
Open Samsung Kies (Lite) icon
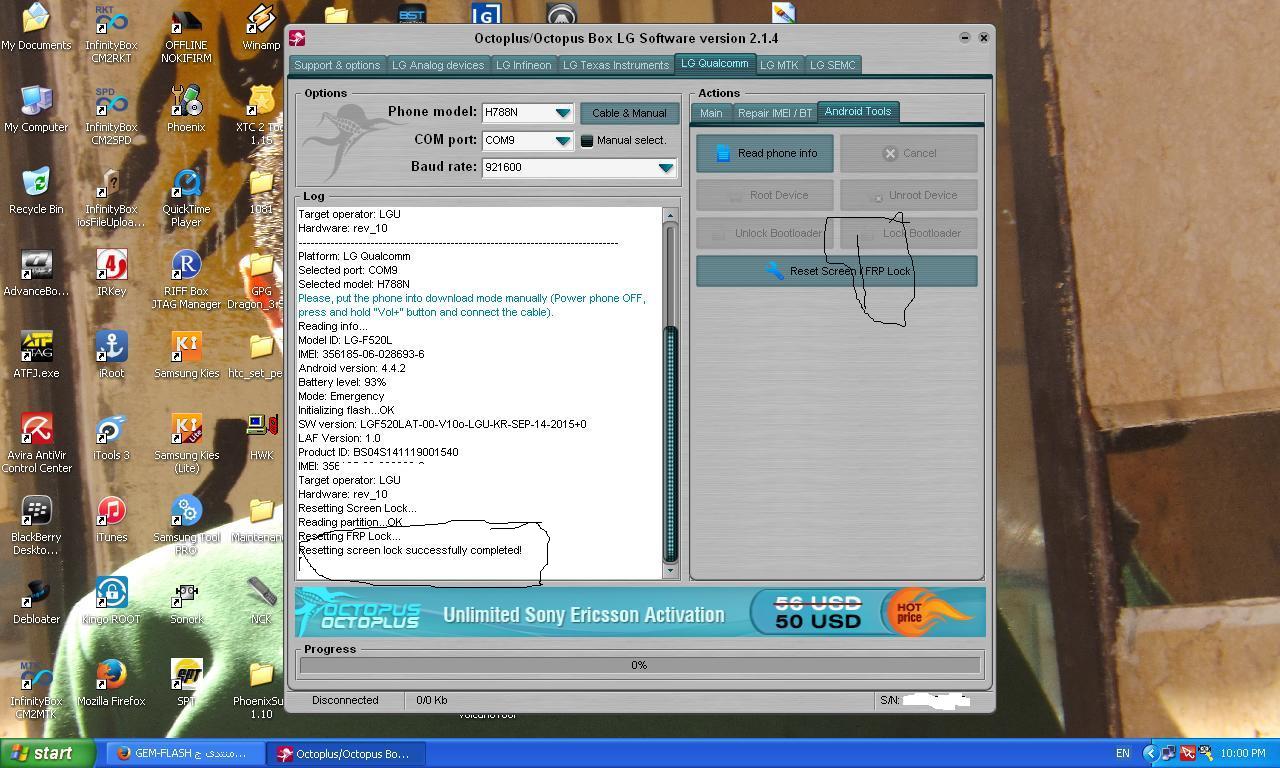point(186,443)
